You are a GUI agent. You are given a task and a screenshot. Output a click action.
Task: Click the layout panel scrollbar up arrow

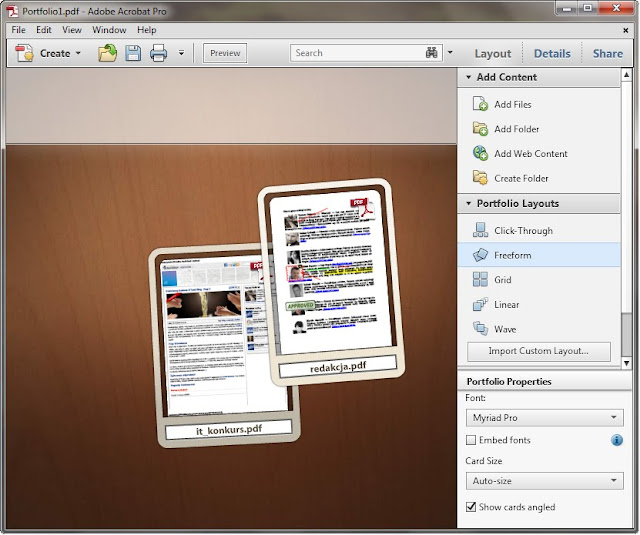626,75
